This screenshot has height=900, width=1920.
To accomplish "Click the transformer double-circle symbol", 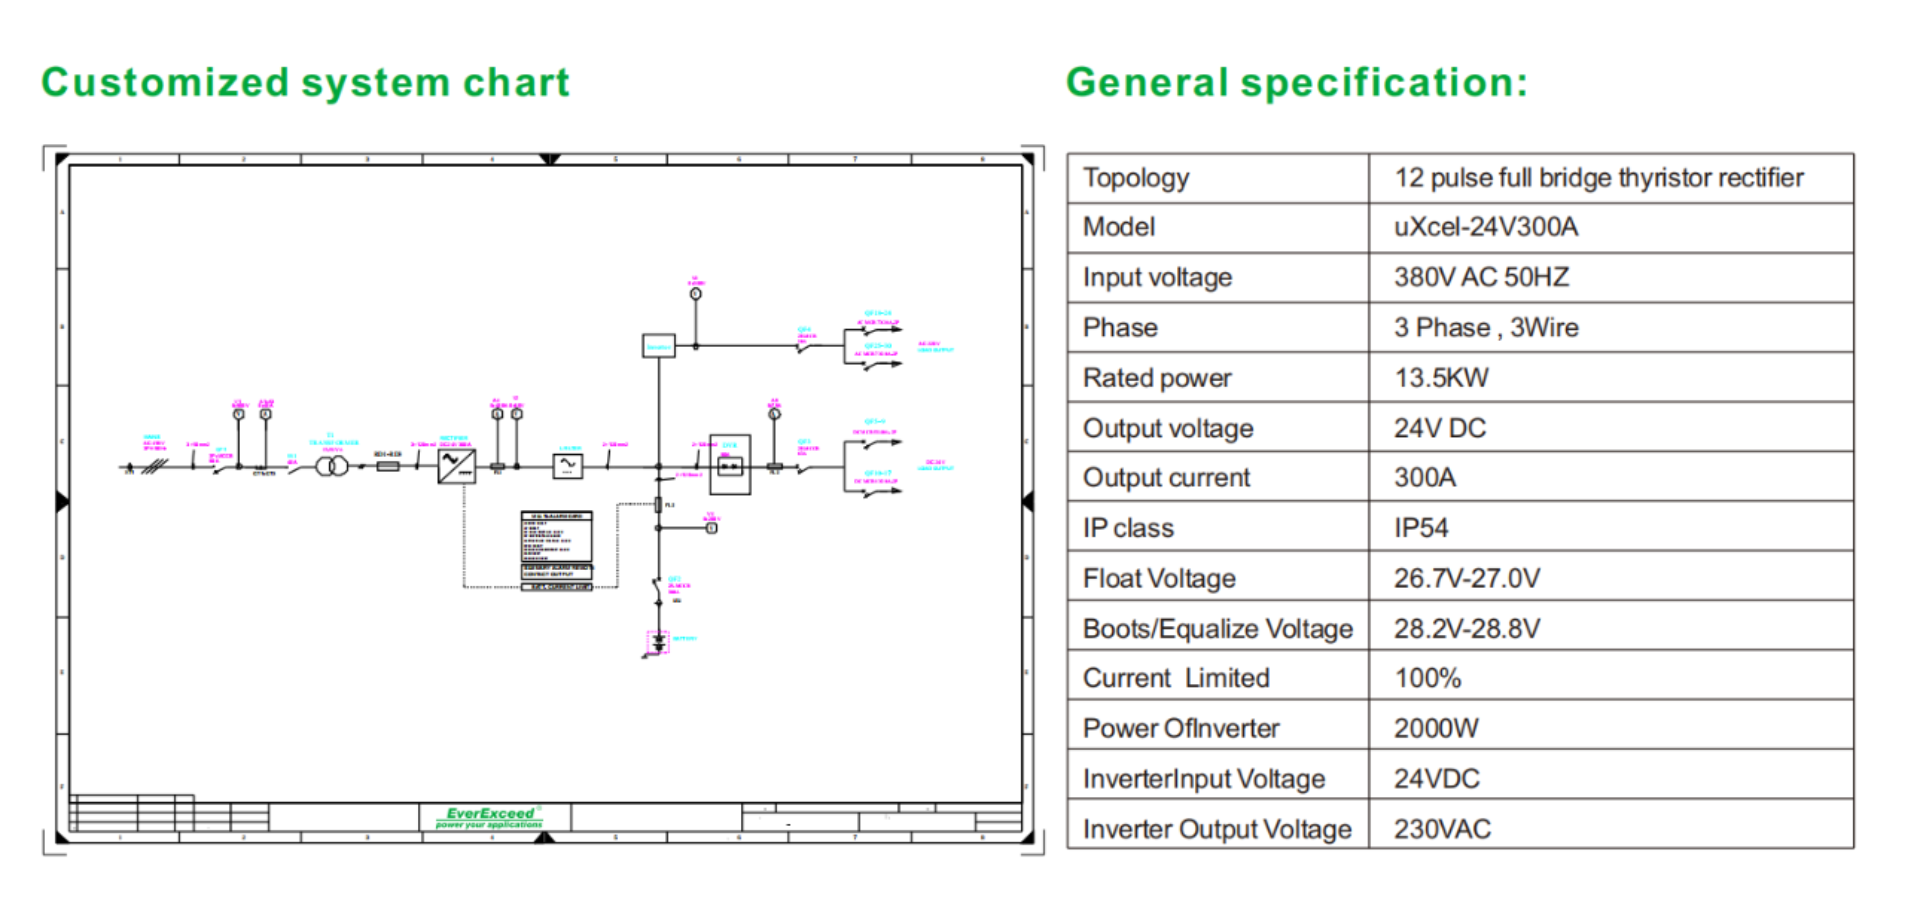I will (x=332, y=467).
